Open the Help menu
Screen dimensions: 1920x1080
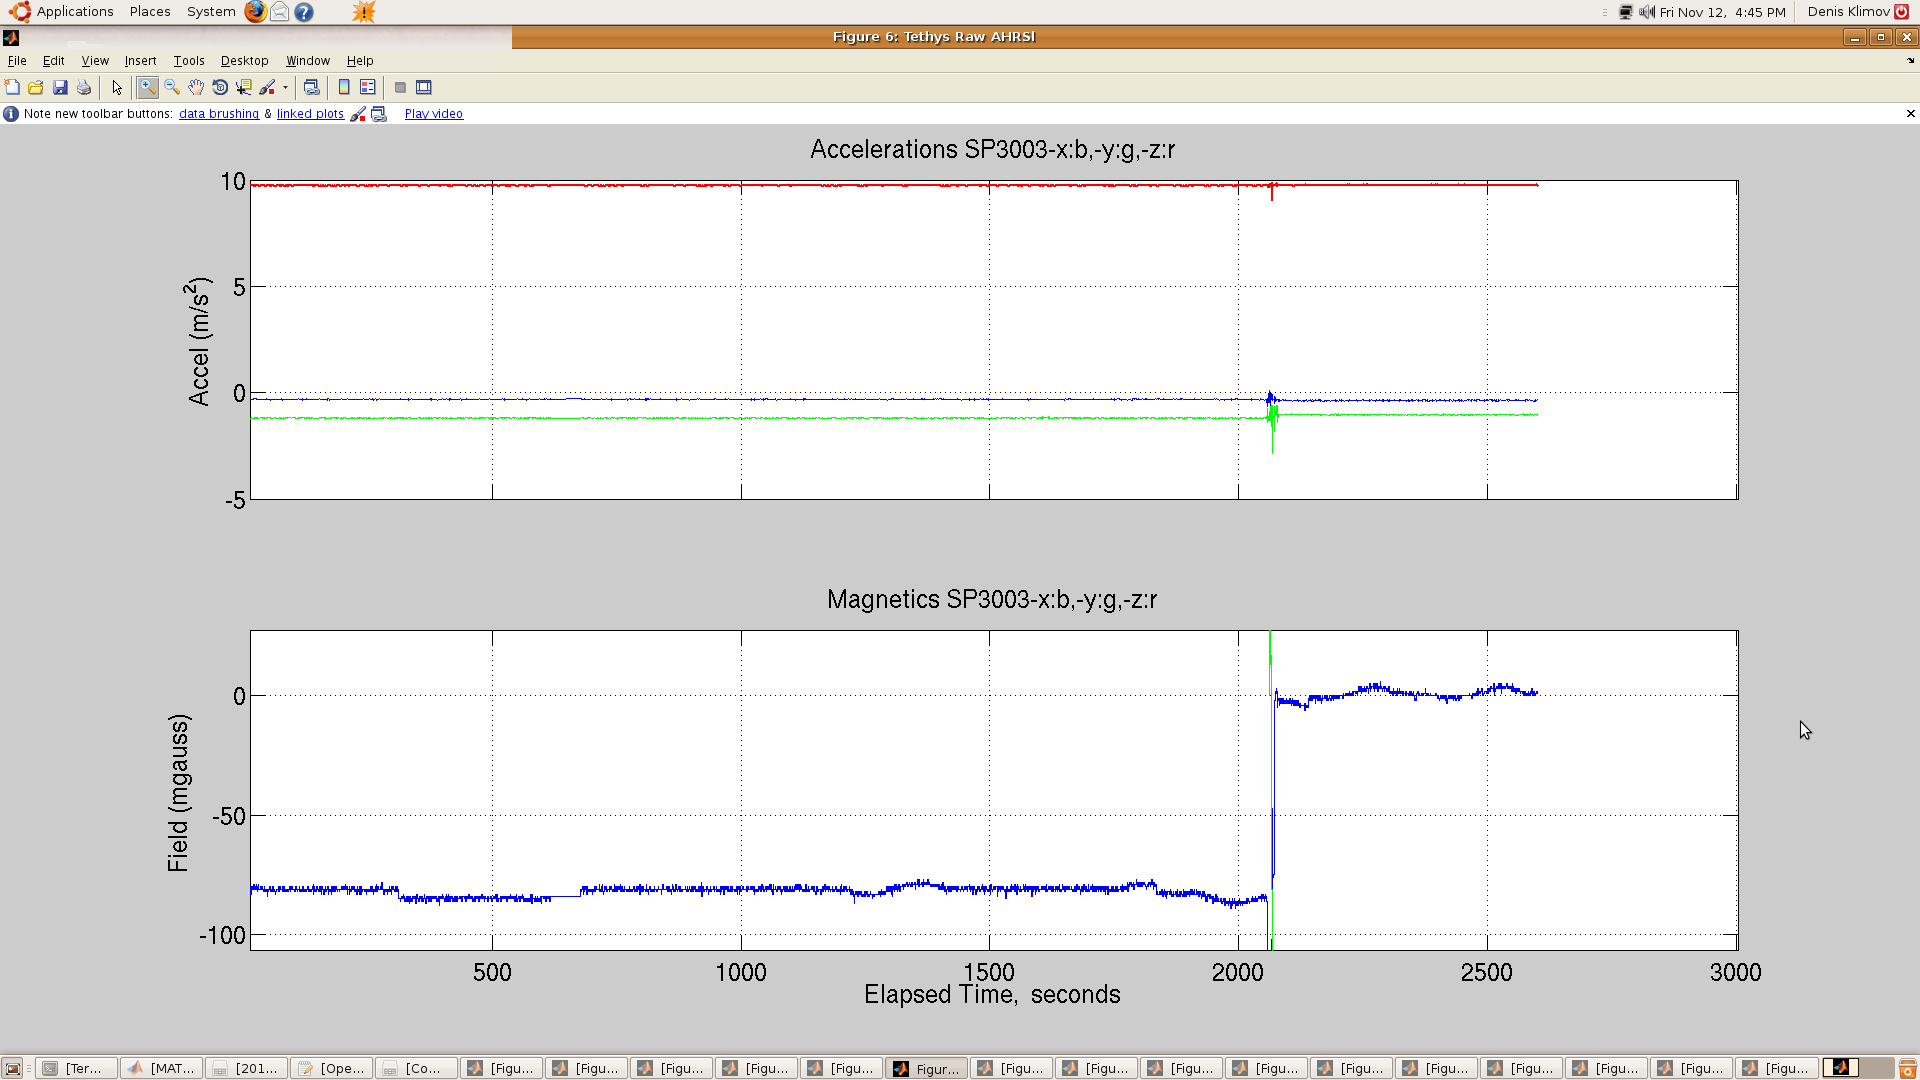360,61
